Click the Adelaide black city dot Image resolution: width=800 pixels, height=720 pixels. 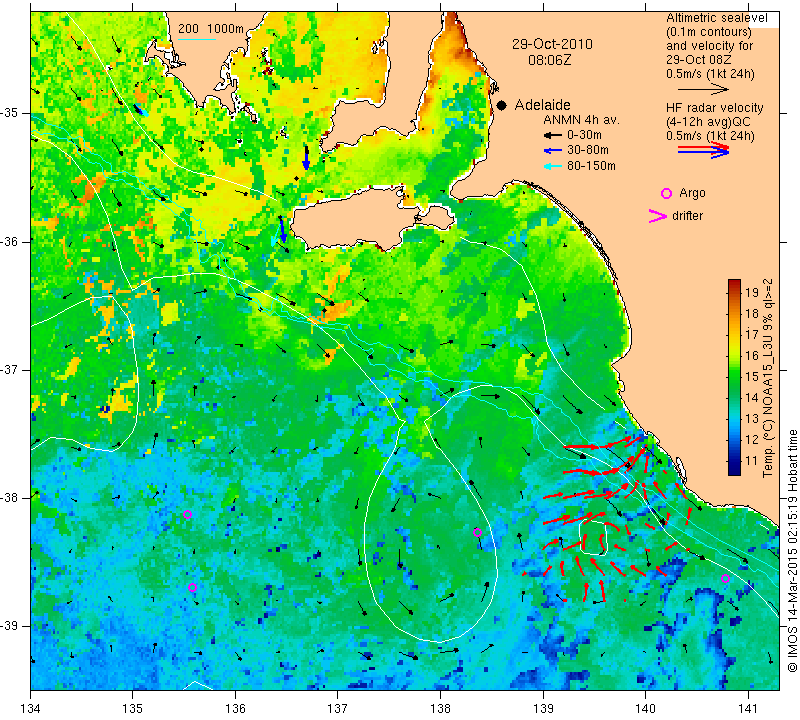click(x=502, y=105)
